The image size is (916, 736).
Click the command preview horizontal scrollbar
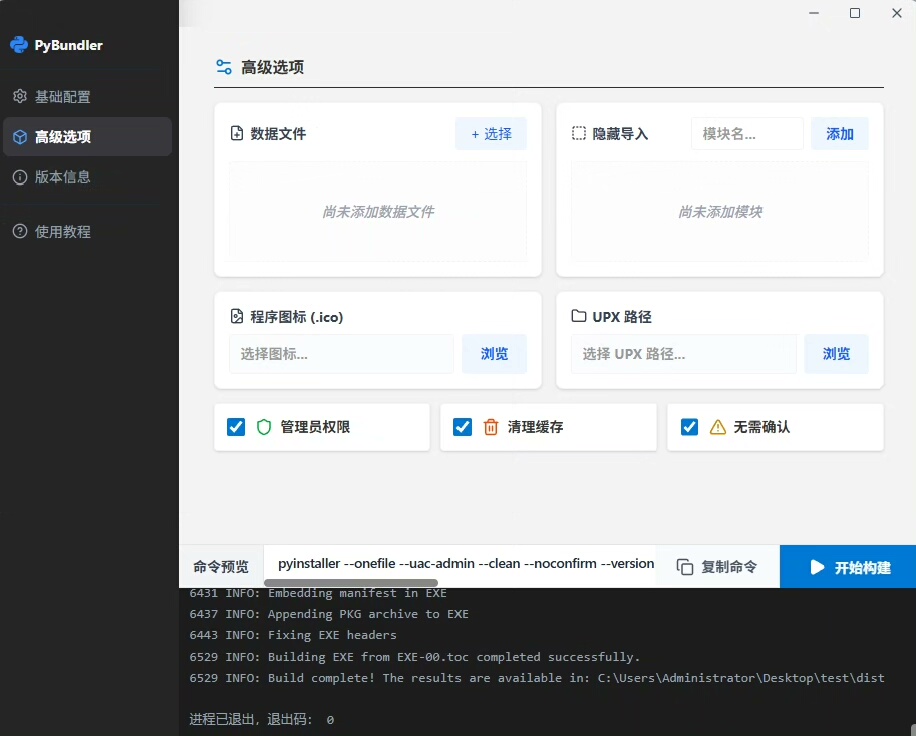(351, 582)
